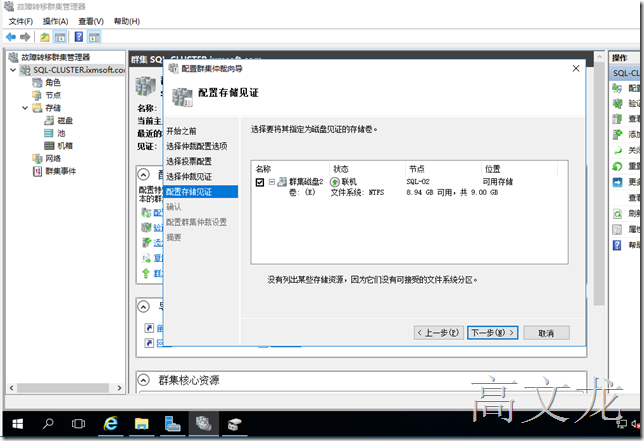Click the horizontal scrollbar in tree pane
Screen dimensions: 644x441
[63, 388]
